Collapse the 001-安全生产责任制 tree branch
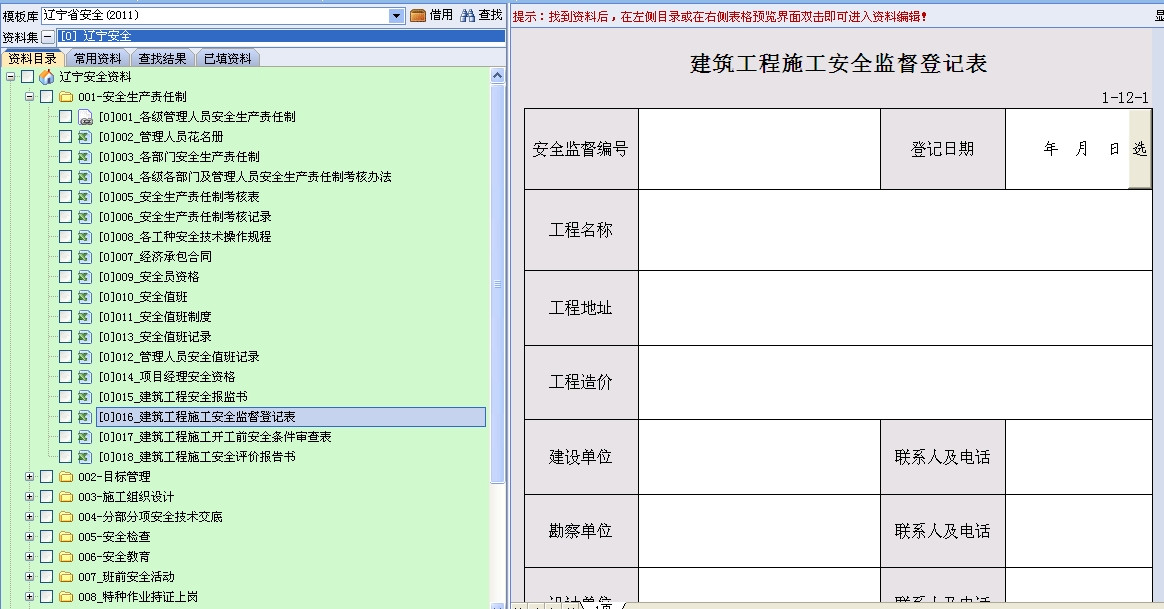The height and width of the screenshot is (609, 1164). [x=31, y=96]
